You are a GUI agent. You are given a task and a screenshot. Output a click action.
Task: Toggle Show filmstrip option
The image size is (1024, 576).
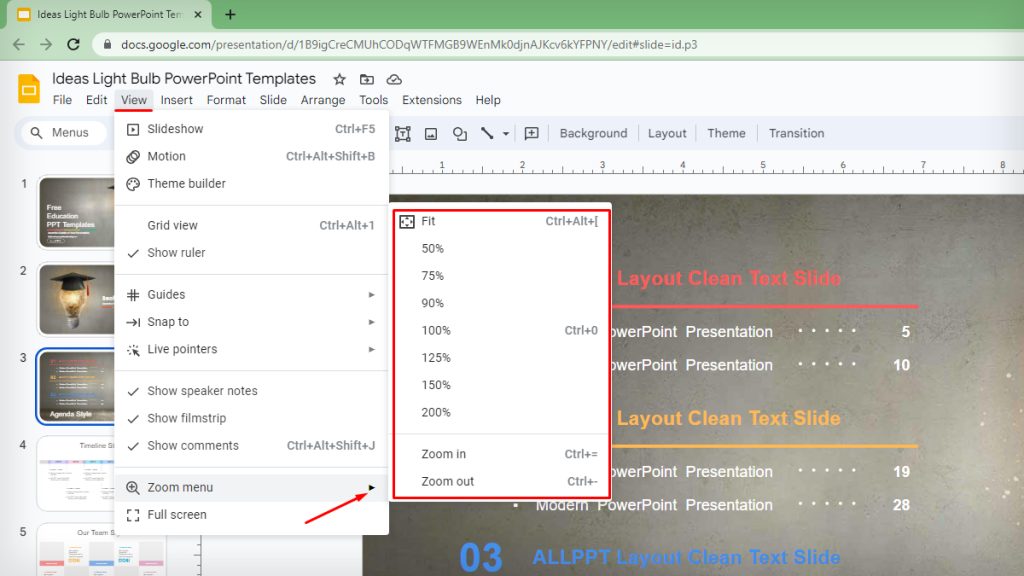tap(186, 418)
